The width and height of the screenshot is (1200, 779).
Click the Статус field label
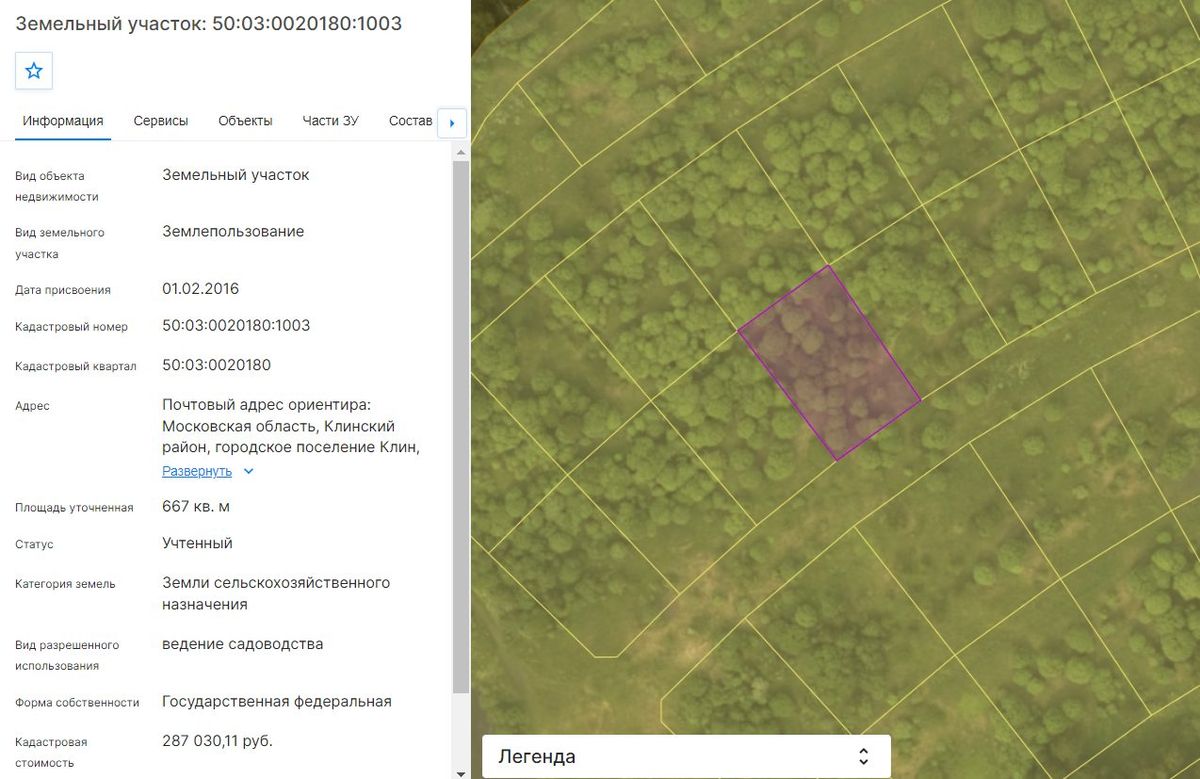(x=34, y=544)
